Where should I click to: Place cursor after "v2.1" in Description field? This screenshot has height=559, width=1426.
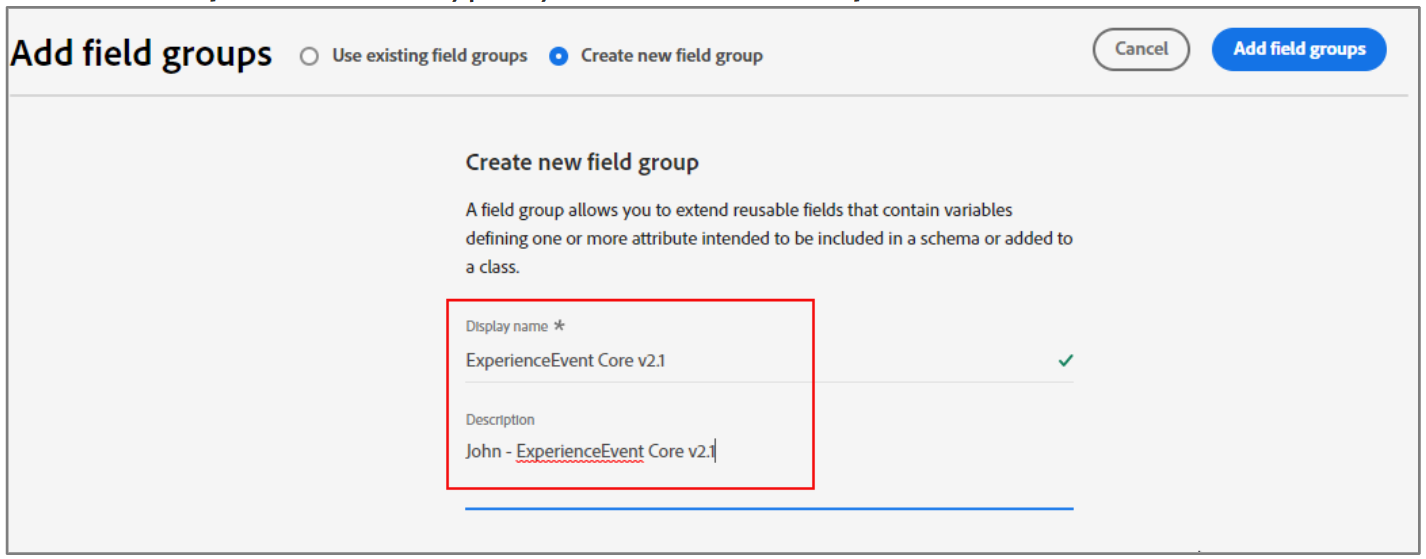(717, 452)
